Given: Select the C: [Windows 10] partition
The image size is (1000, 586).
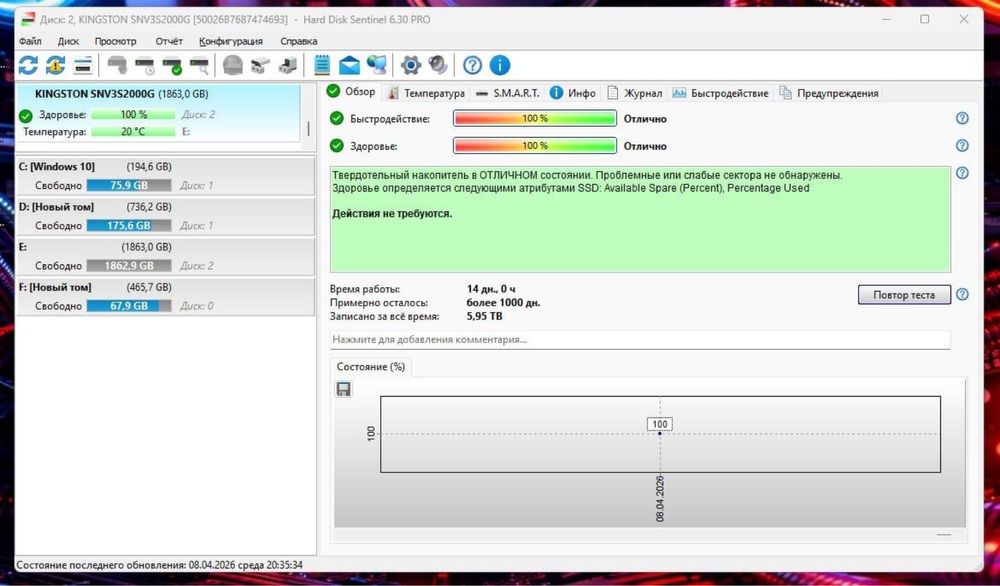Looking at the screenshot, I should click(x=165, y=175).
